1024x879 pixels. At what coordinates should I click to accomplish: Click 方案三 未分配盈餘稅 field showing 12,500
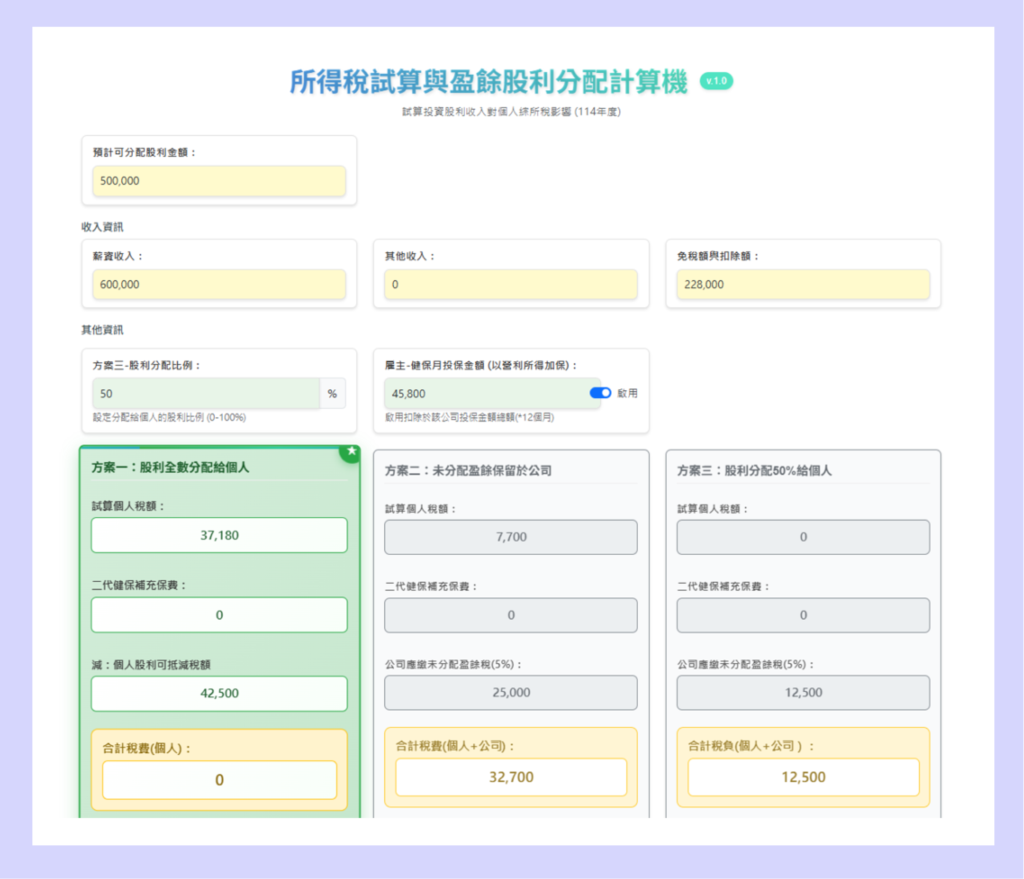803,693
